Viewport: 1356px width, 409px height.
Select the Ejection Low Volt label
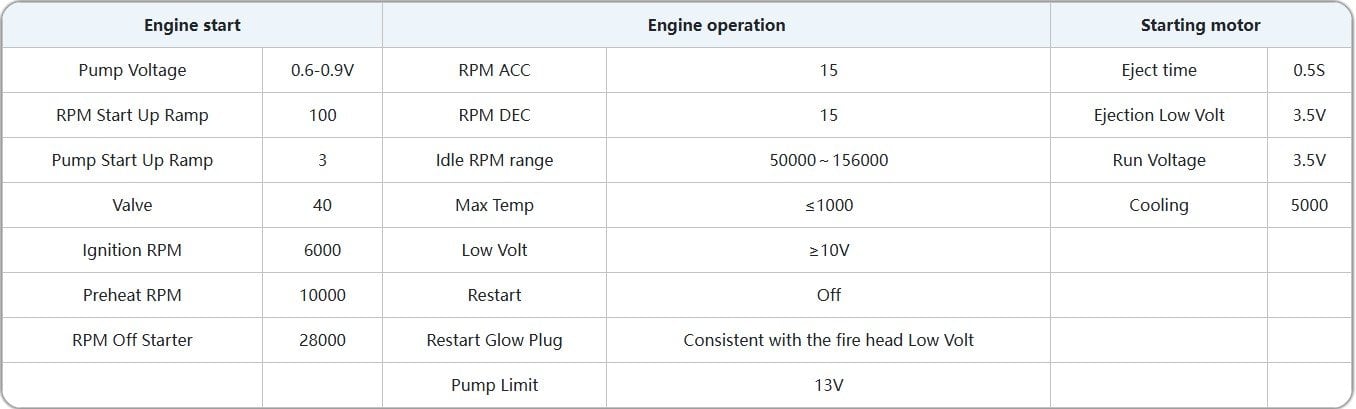1159,115
